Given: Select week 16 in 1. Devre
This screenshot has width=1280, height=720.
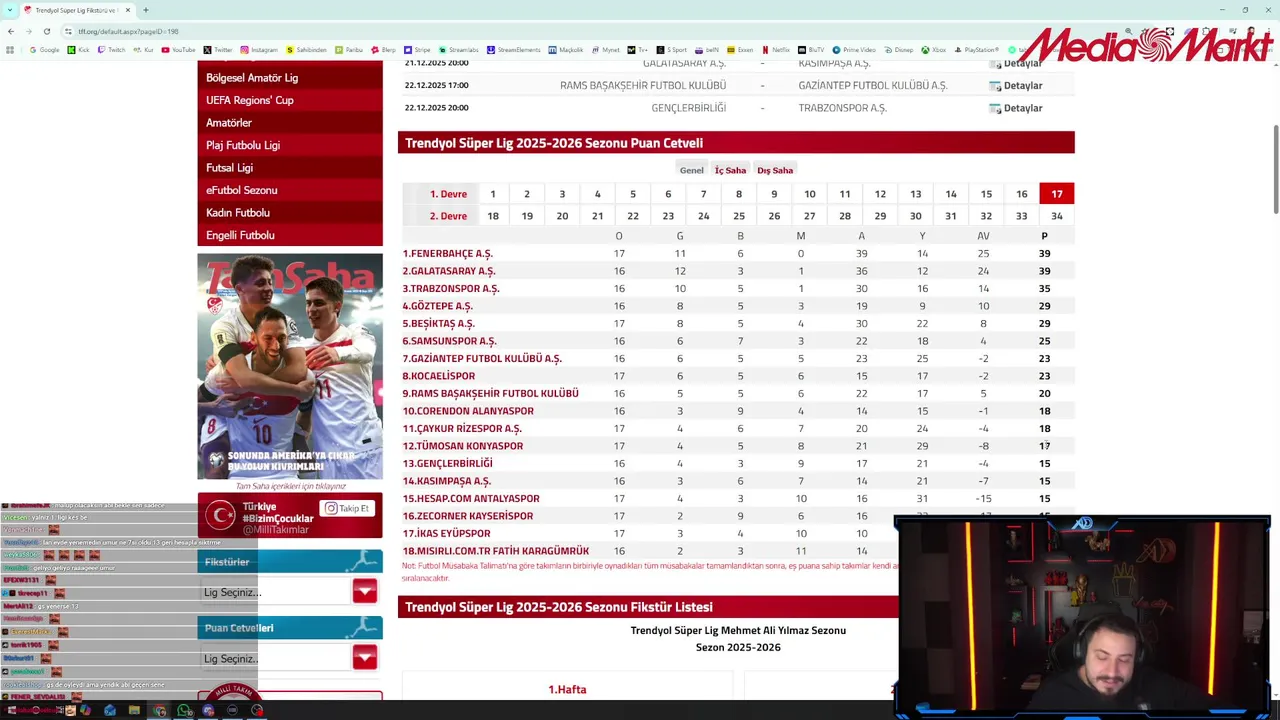Looking at the screenshot, I should [x=1022, y=194].
